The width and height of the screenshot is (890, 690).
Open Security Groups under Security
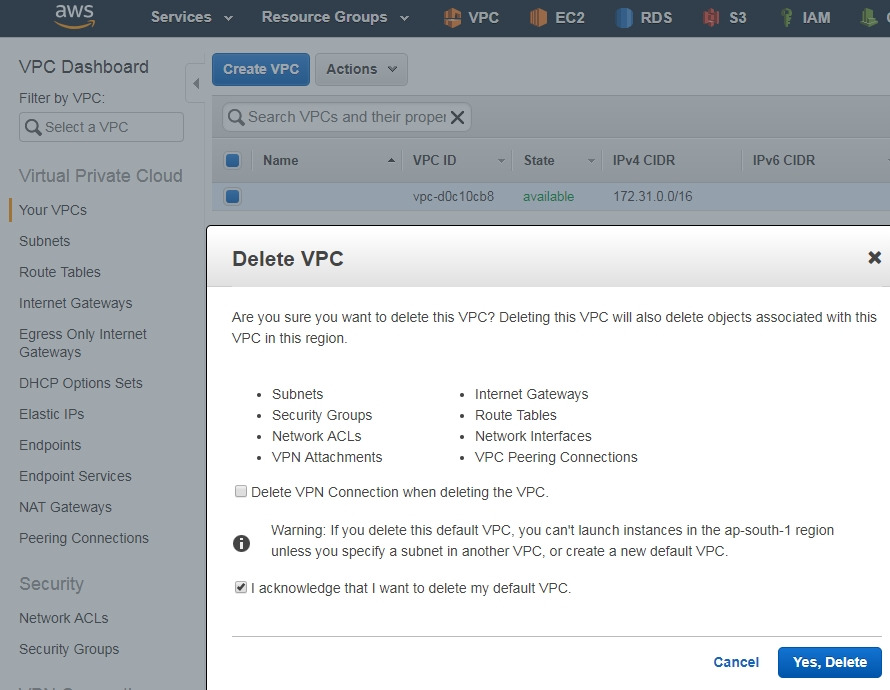69,649
